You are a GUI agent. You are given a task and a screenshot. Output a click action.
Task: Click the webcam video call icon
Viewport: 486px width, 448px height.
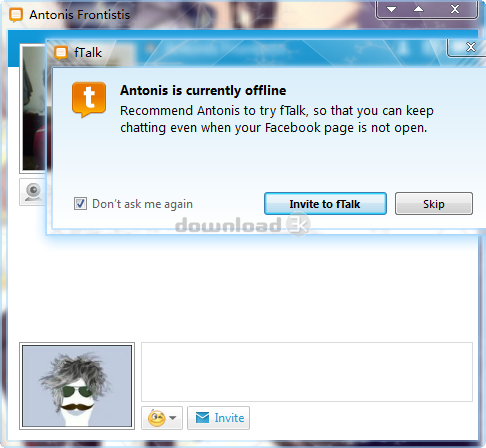33,192
